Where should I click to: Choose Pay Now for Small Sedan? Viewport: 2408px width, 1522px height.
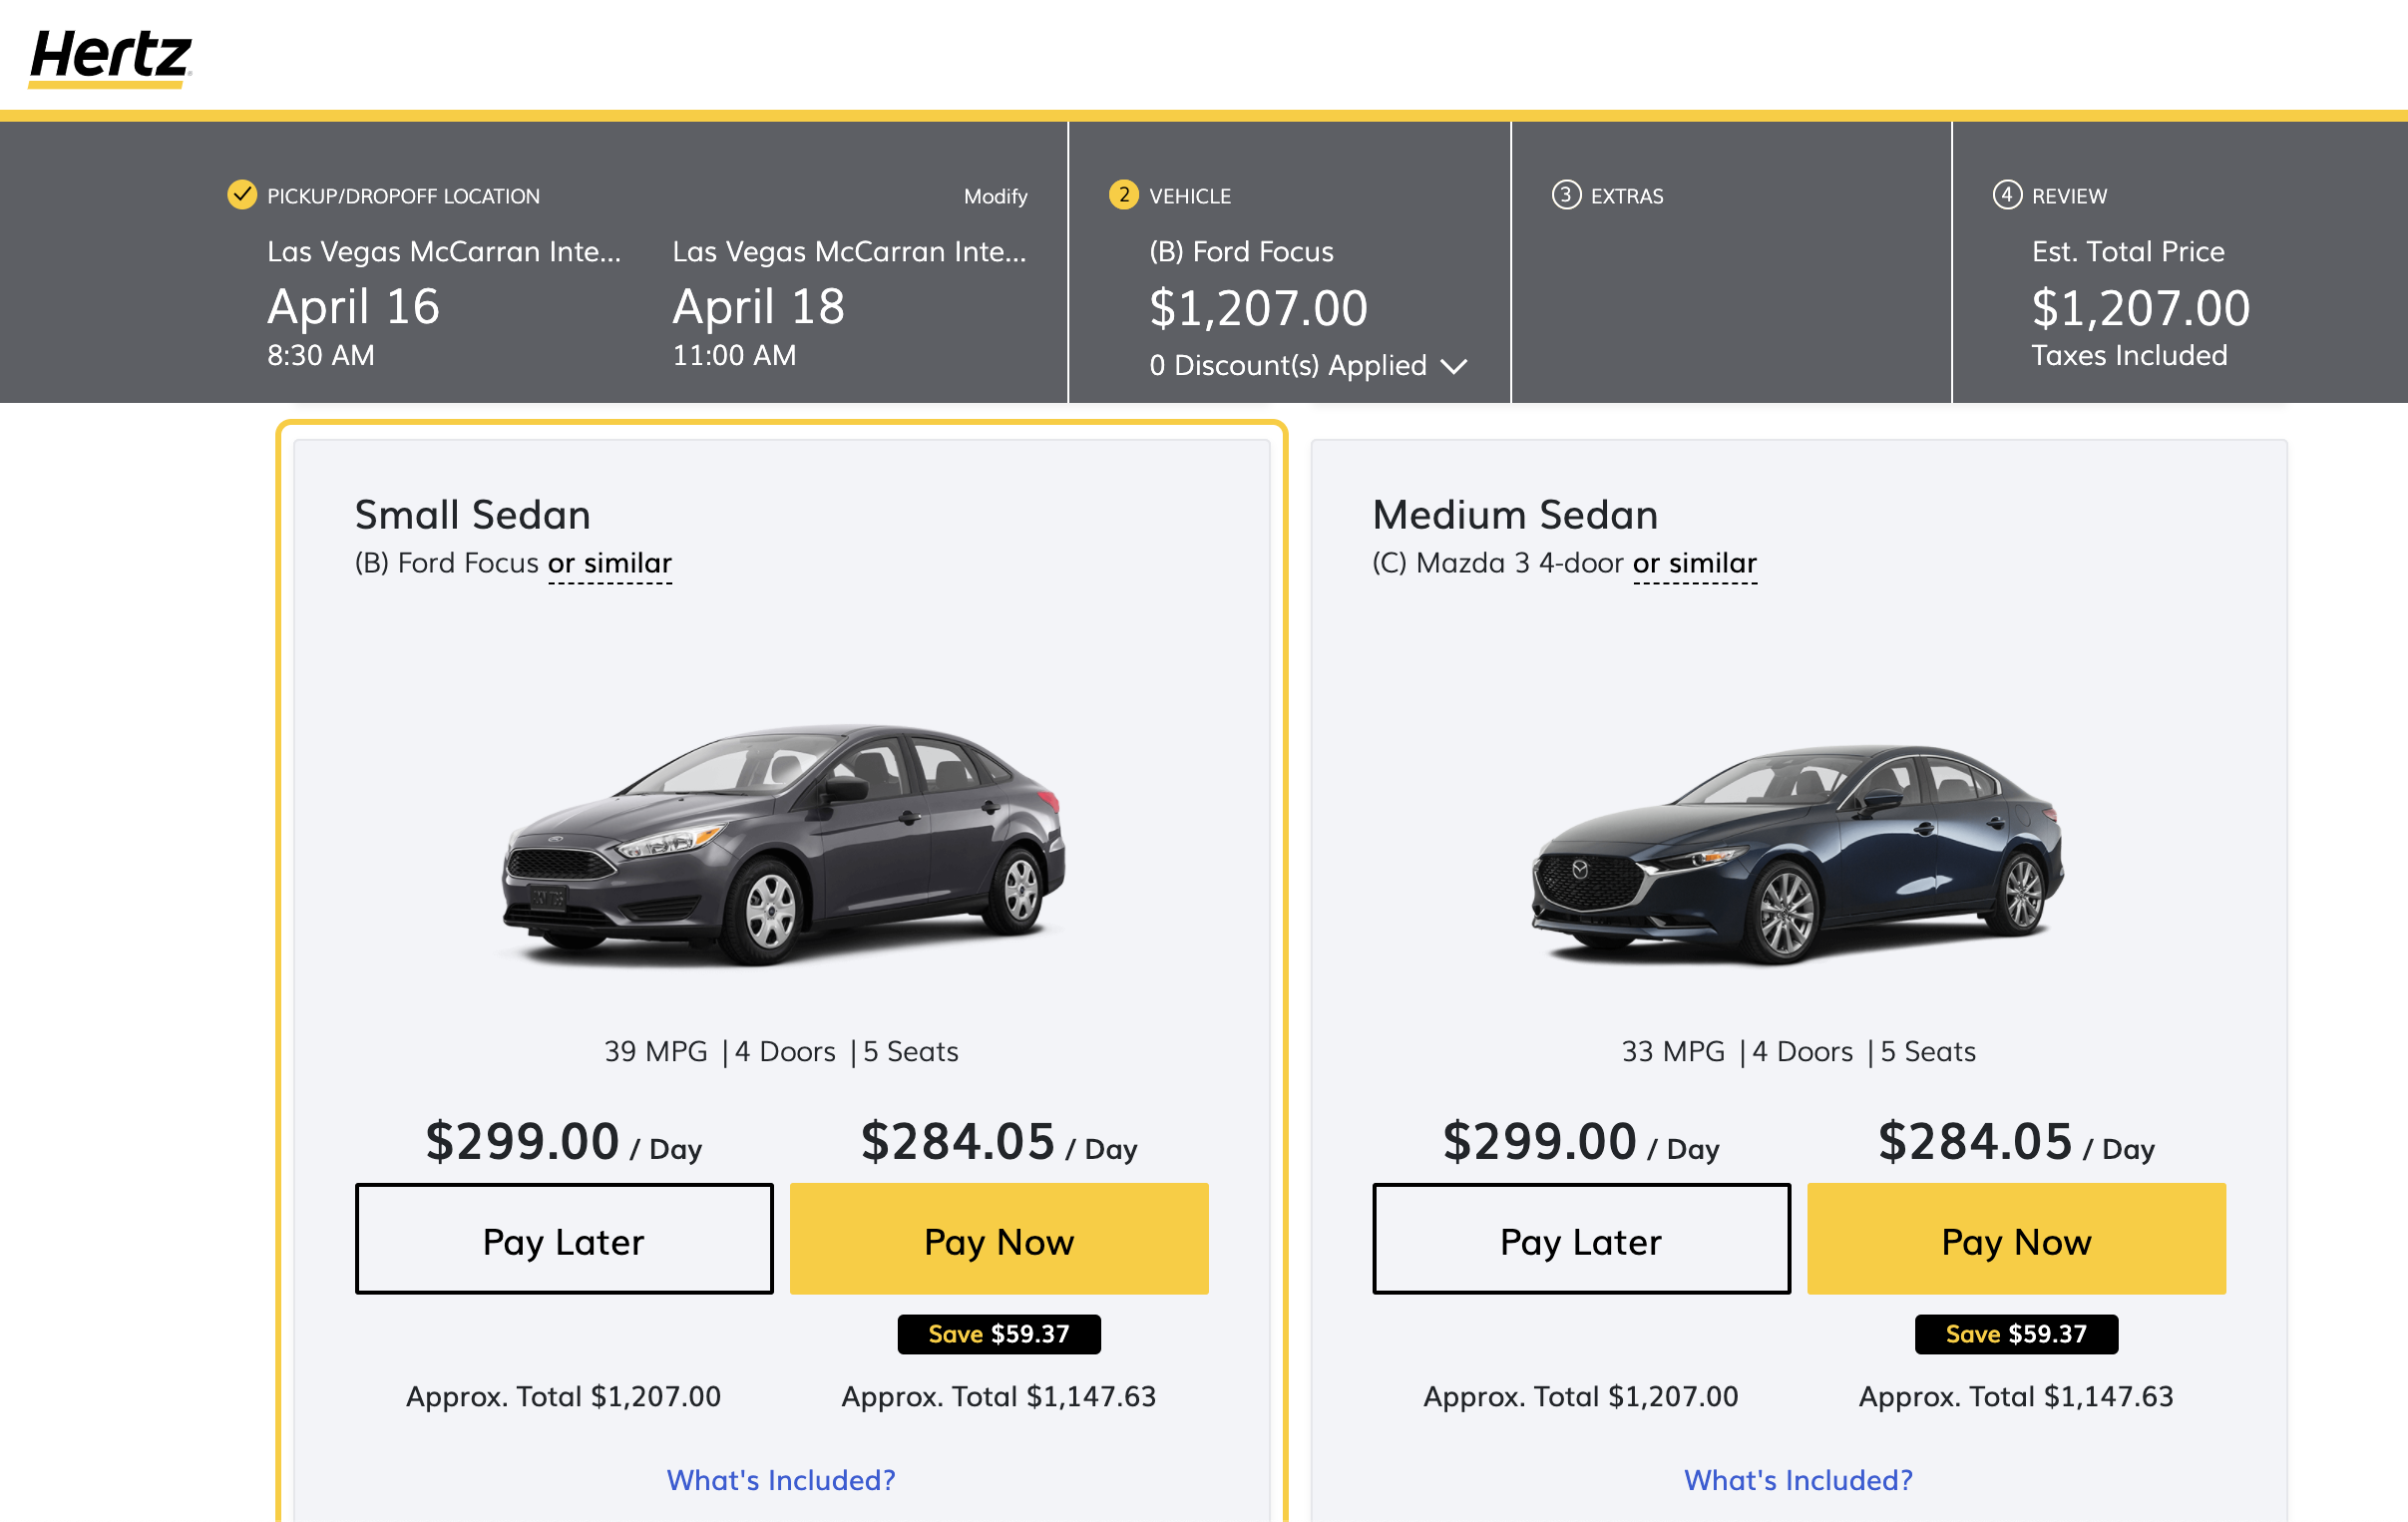999,1239
